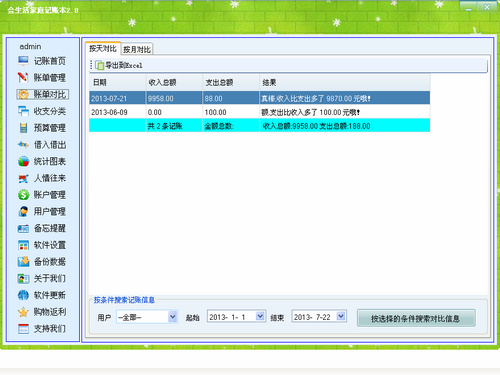Viewport: 500px width, 375px height.
Task: Click the 支出总额 column header
Action: coord(231,82)
